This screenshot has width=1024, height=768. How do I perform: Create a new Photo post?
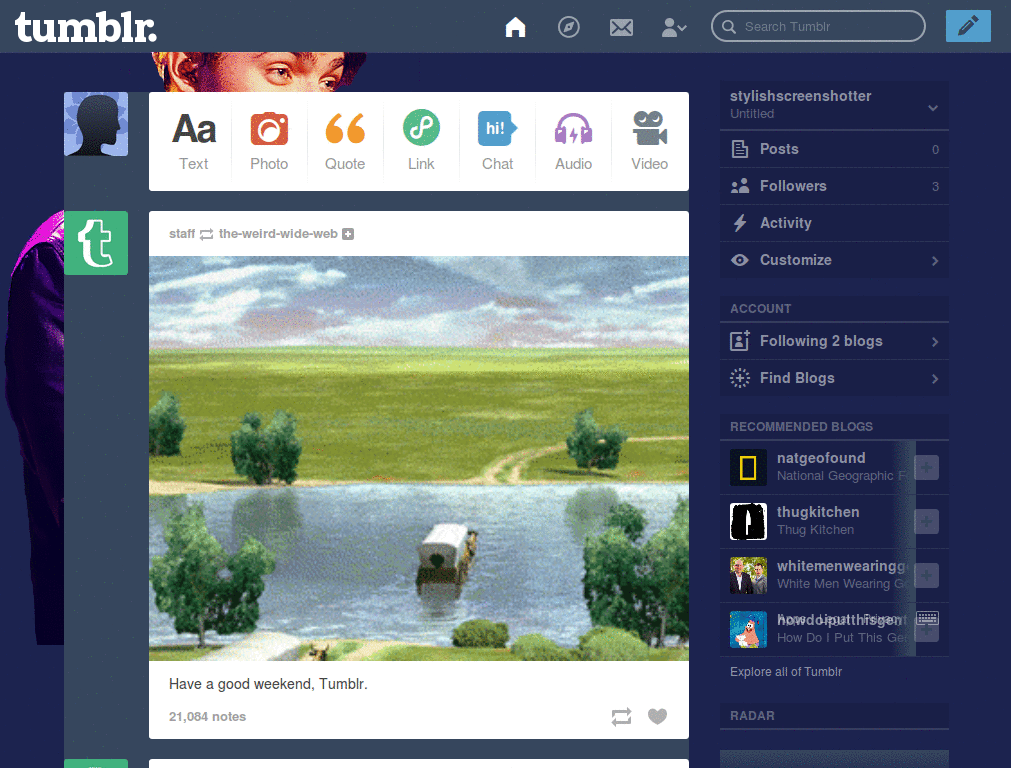(x=269, y=141)
